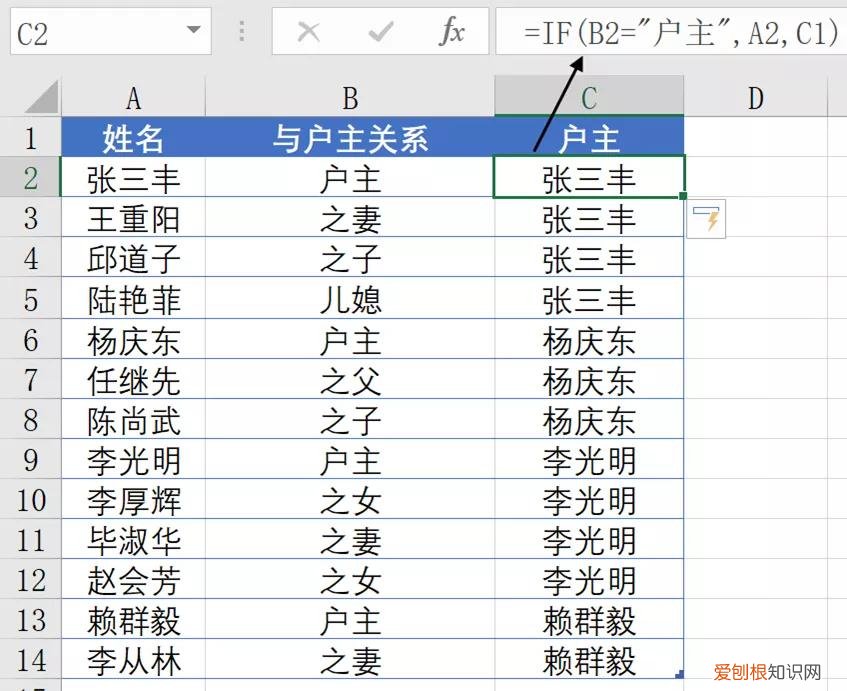This screenshot has height=691, width=847.
Task: Select cell A2 containing 张三丰
Action: point(134,177)
